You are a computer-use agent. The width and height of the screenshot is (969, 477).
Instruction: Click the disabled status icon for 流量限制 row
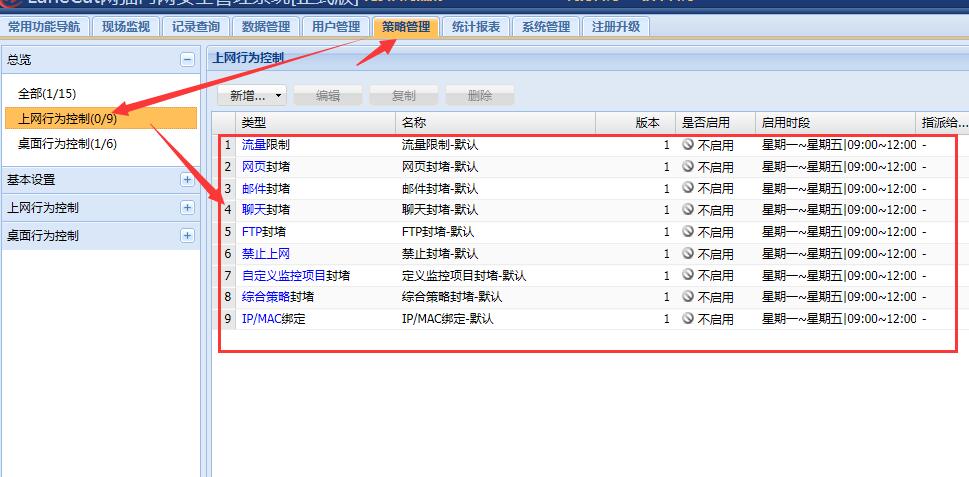[x=687, y=145]
